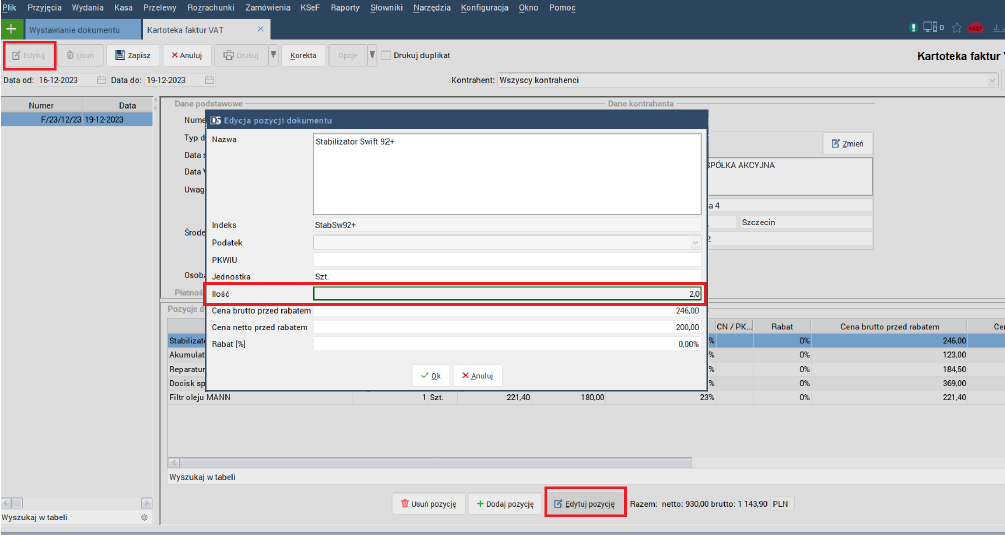Click the Zmień contractor button

(x=849, y=144)
